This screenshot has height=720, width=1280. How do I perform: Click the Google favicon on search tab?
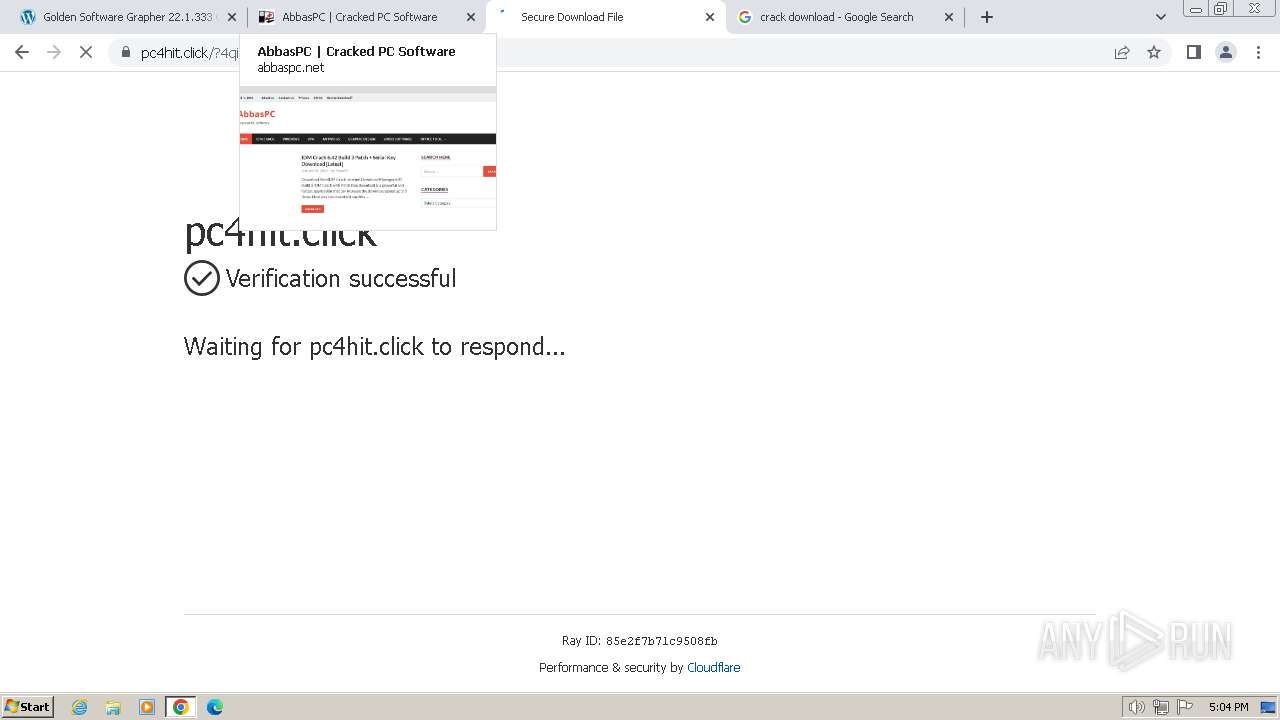(745, 17)
